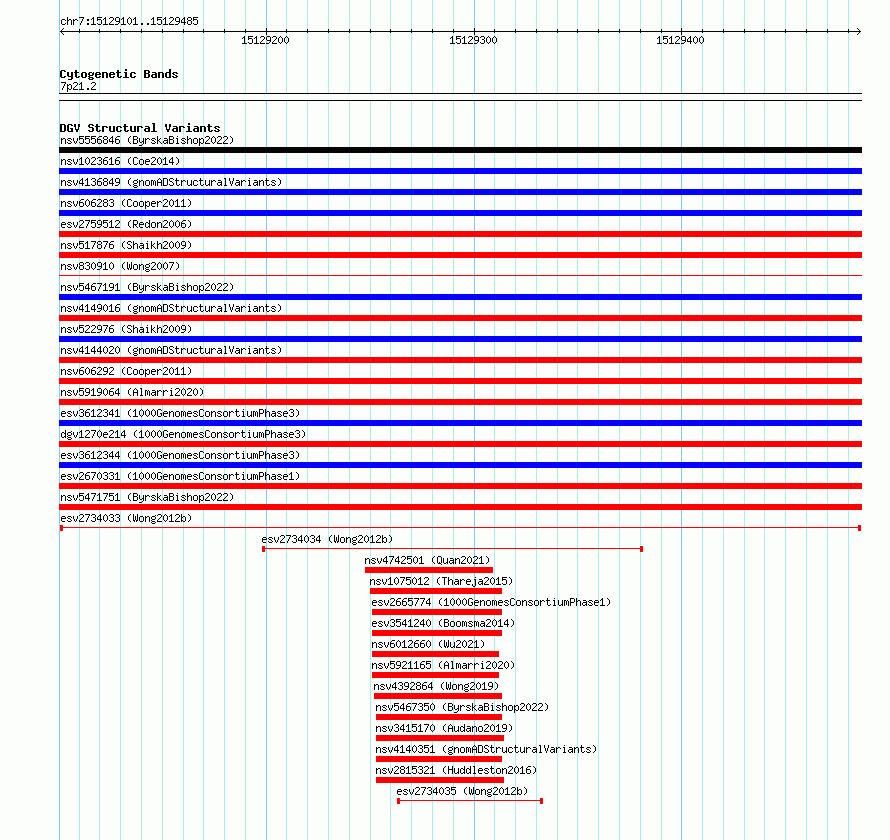
Task: Click the thin red span under esv2734034
Action: click(452, 549)
